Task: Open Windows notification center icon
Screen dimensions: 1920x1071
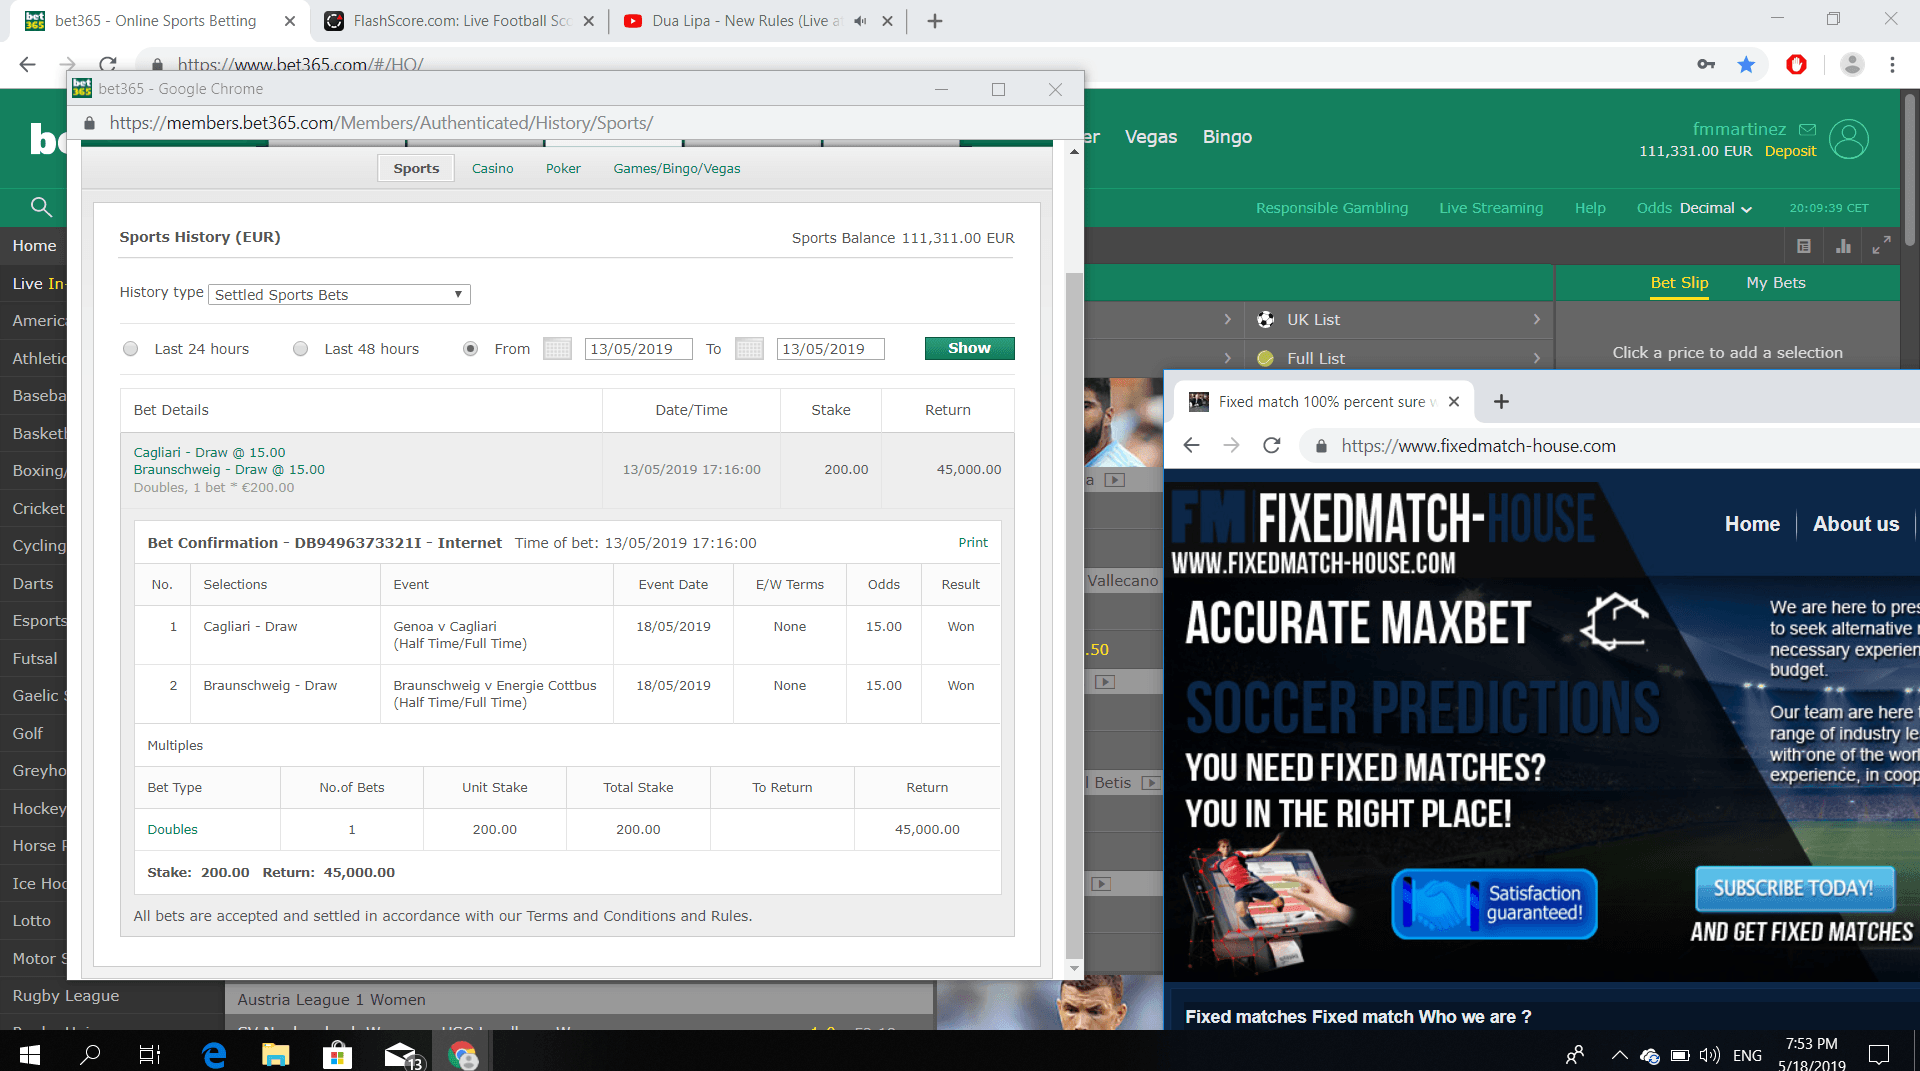Action: pos(1879,1054)
